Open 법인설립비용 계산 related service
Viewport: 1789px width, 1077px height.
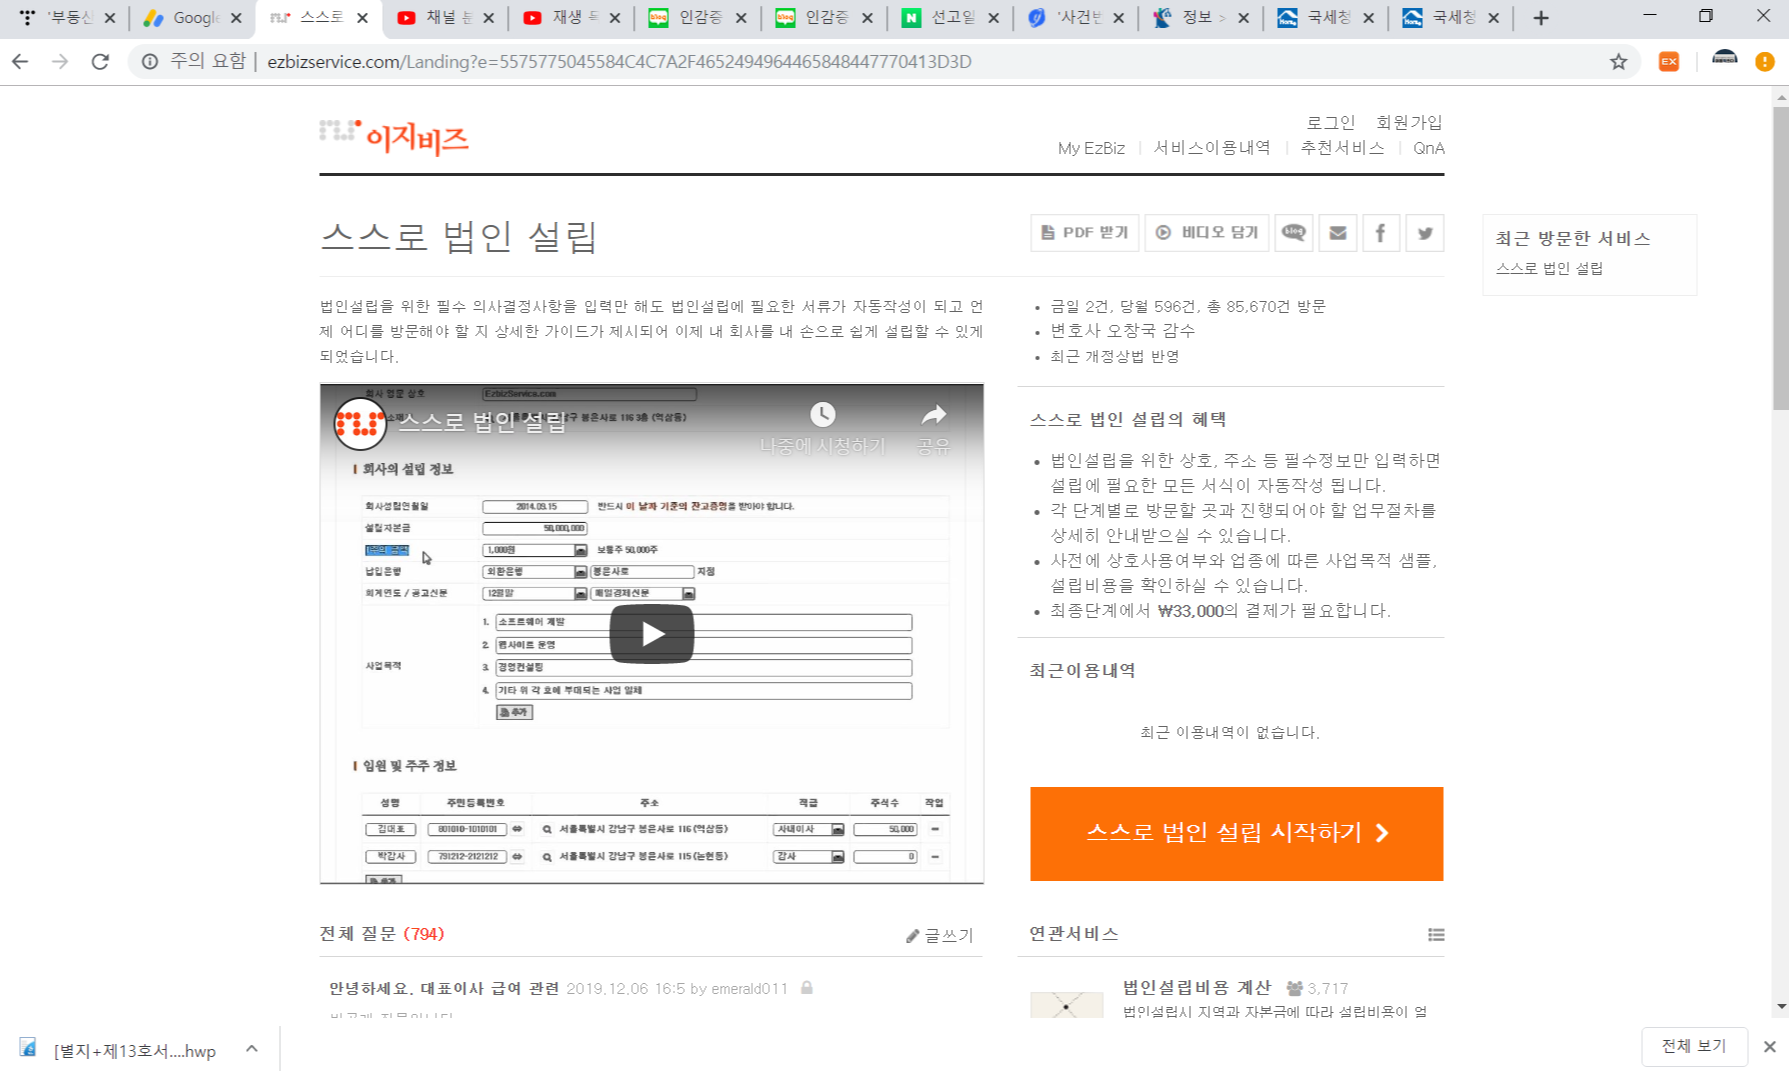(1197, 987)
